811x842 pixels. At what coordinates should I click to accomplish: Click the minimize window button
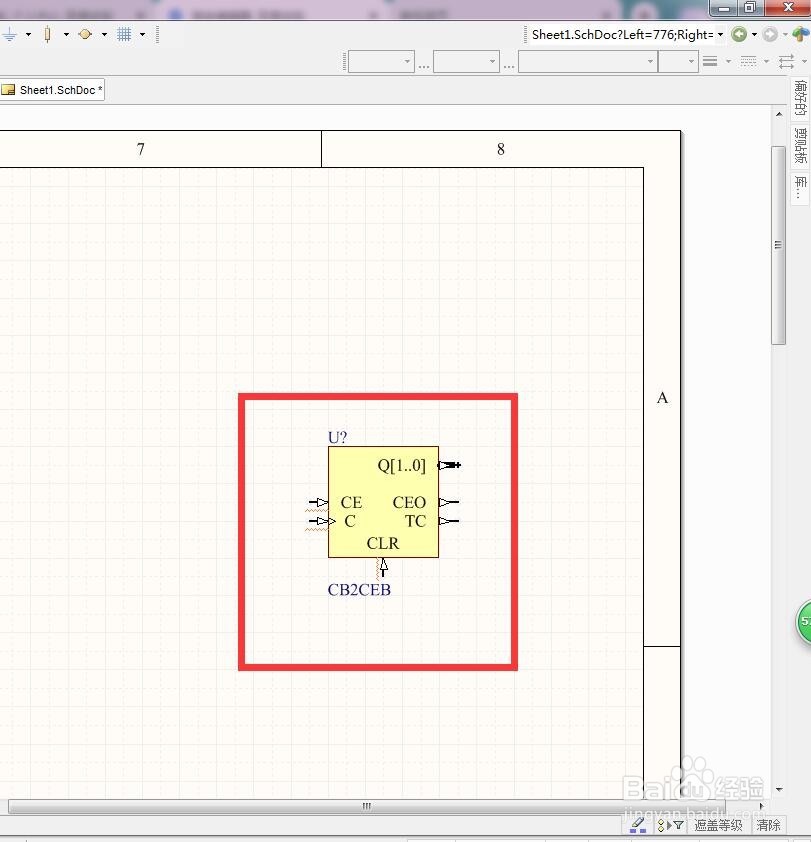(x=724, y=8)
